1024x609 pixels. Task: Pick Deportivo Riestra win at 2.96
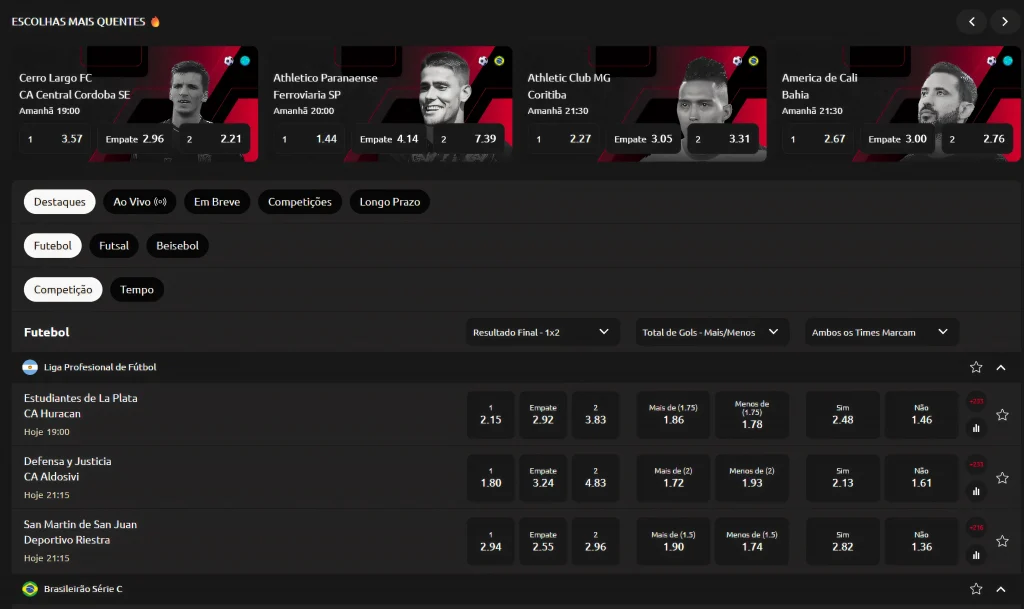click(595, 542)
